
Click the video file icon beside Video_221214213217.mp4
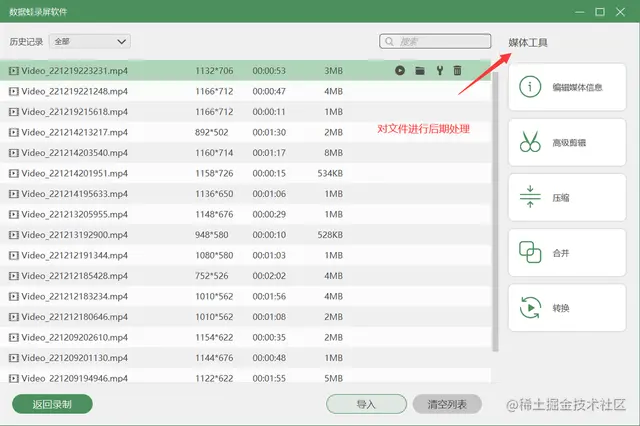14,132
